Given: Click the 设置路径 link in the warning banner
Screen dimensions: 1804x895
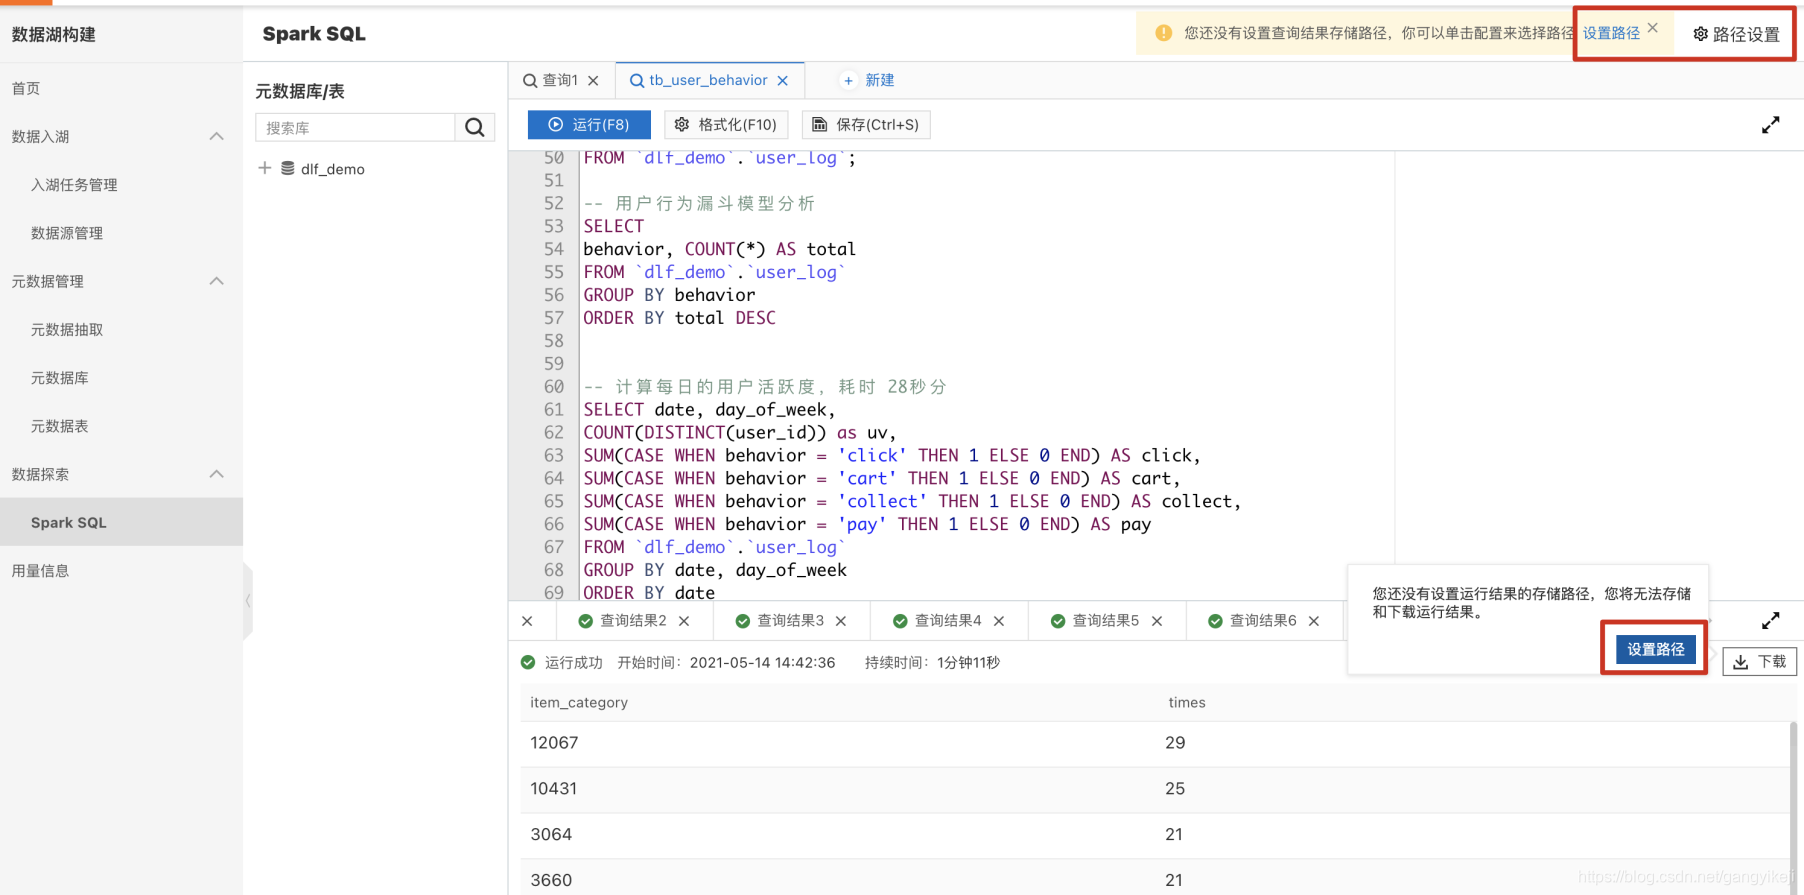Looking at the screenshot, I should (x=1611, y=33).
